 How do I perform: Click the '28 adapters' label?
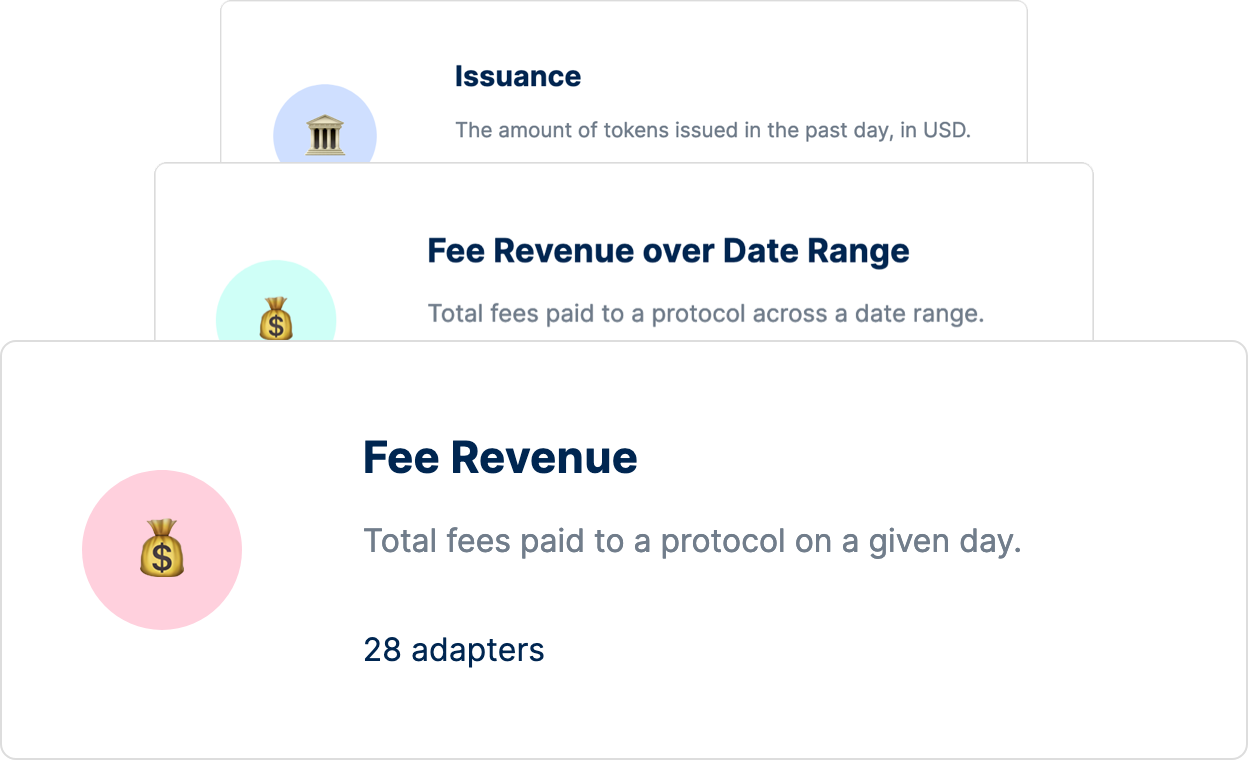pos(454,650)
